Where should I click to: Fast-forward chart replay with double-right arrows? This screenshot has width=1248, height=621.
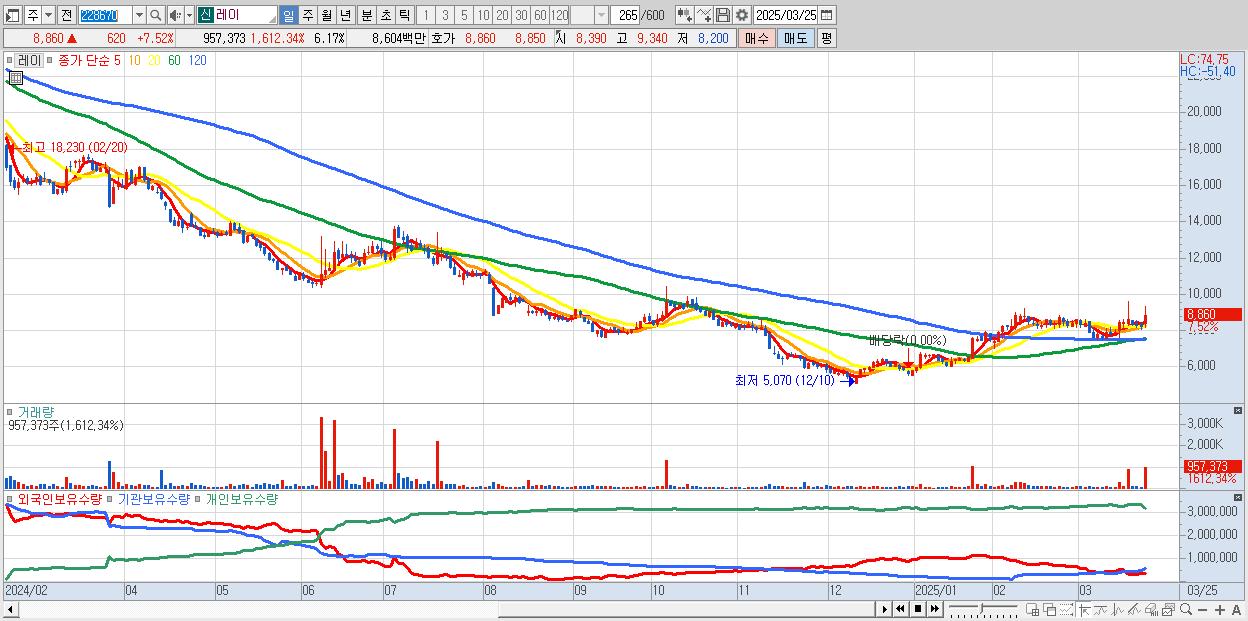click(935, 609)
